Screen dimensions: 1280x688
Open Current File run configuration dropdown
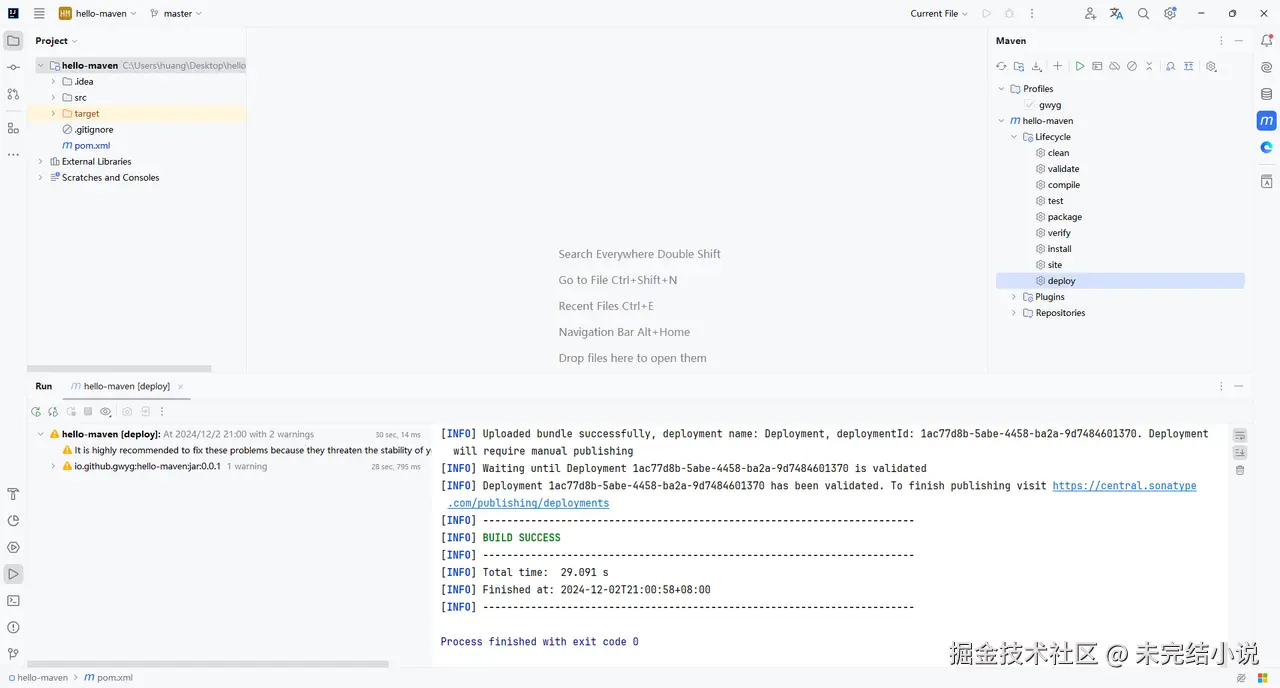tap(939, 14)
